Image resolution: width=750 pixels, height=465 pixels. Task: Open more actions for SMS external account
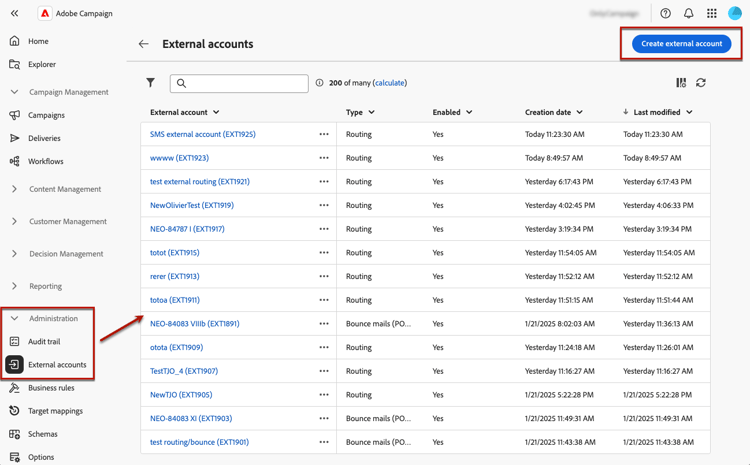[x=324, y=134]
